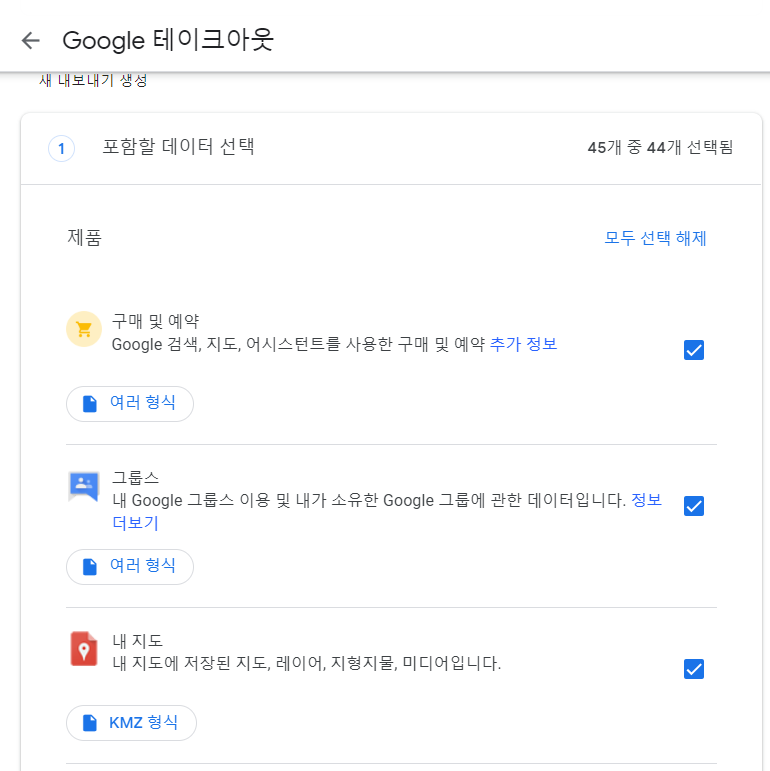This screenshot has width=770, height=771.
Task: Open 여러 형식 button under 그룹스
Action: point(130,566)
